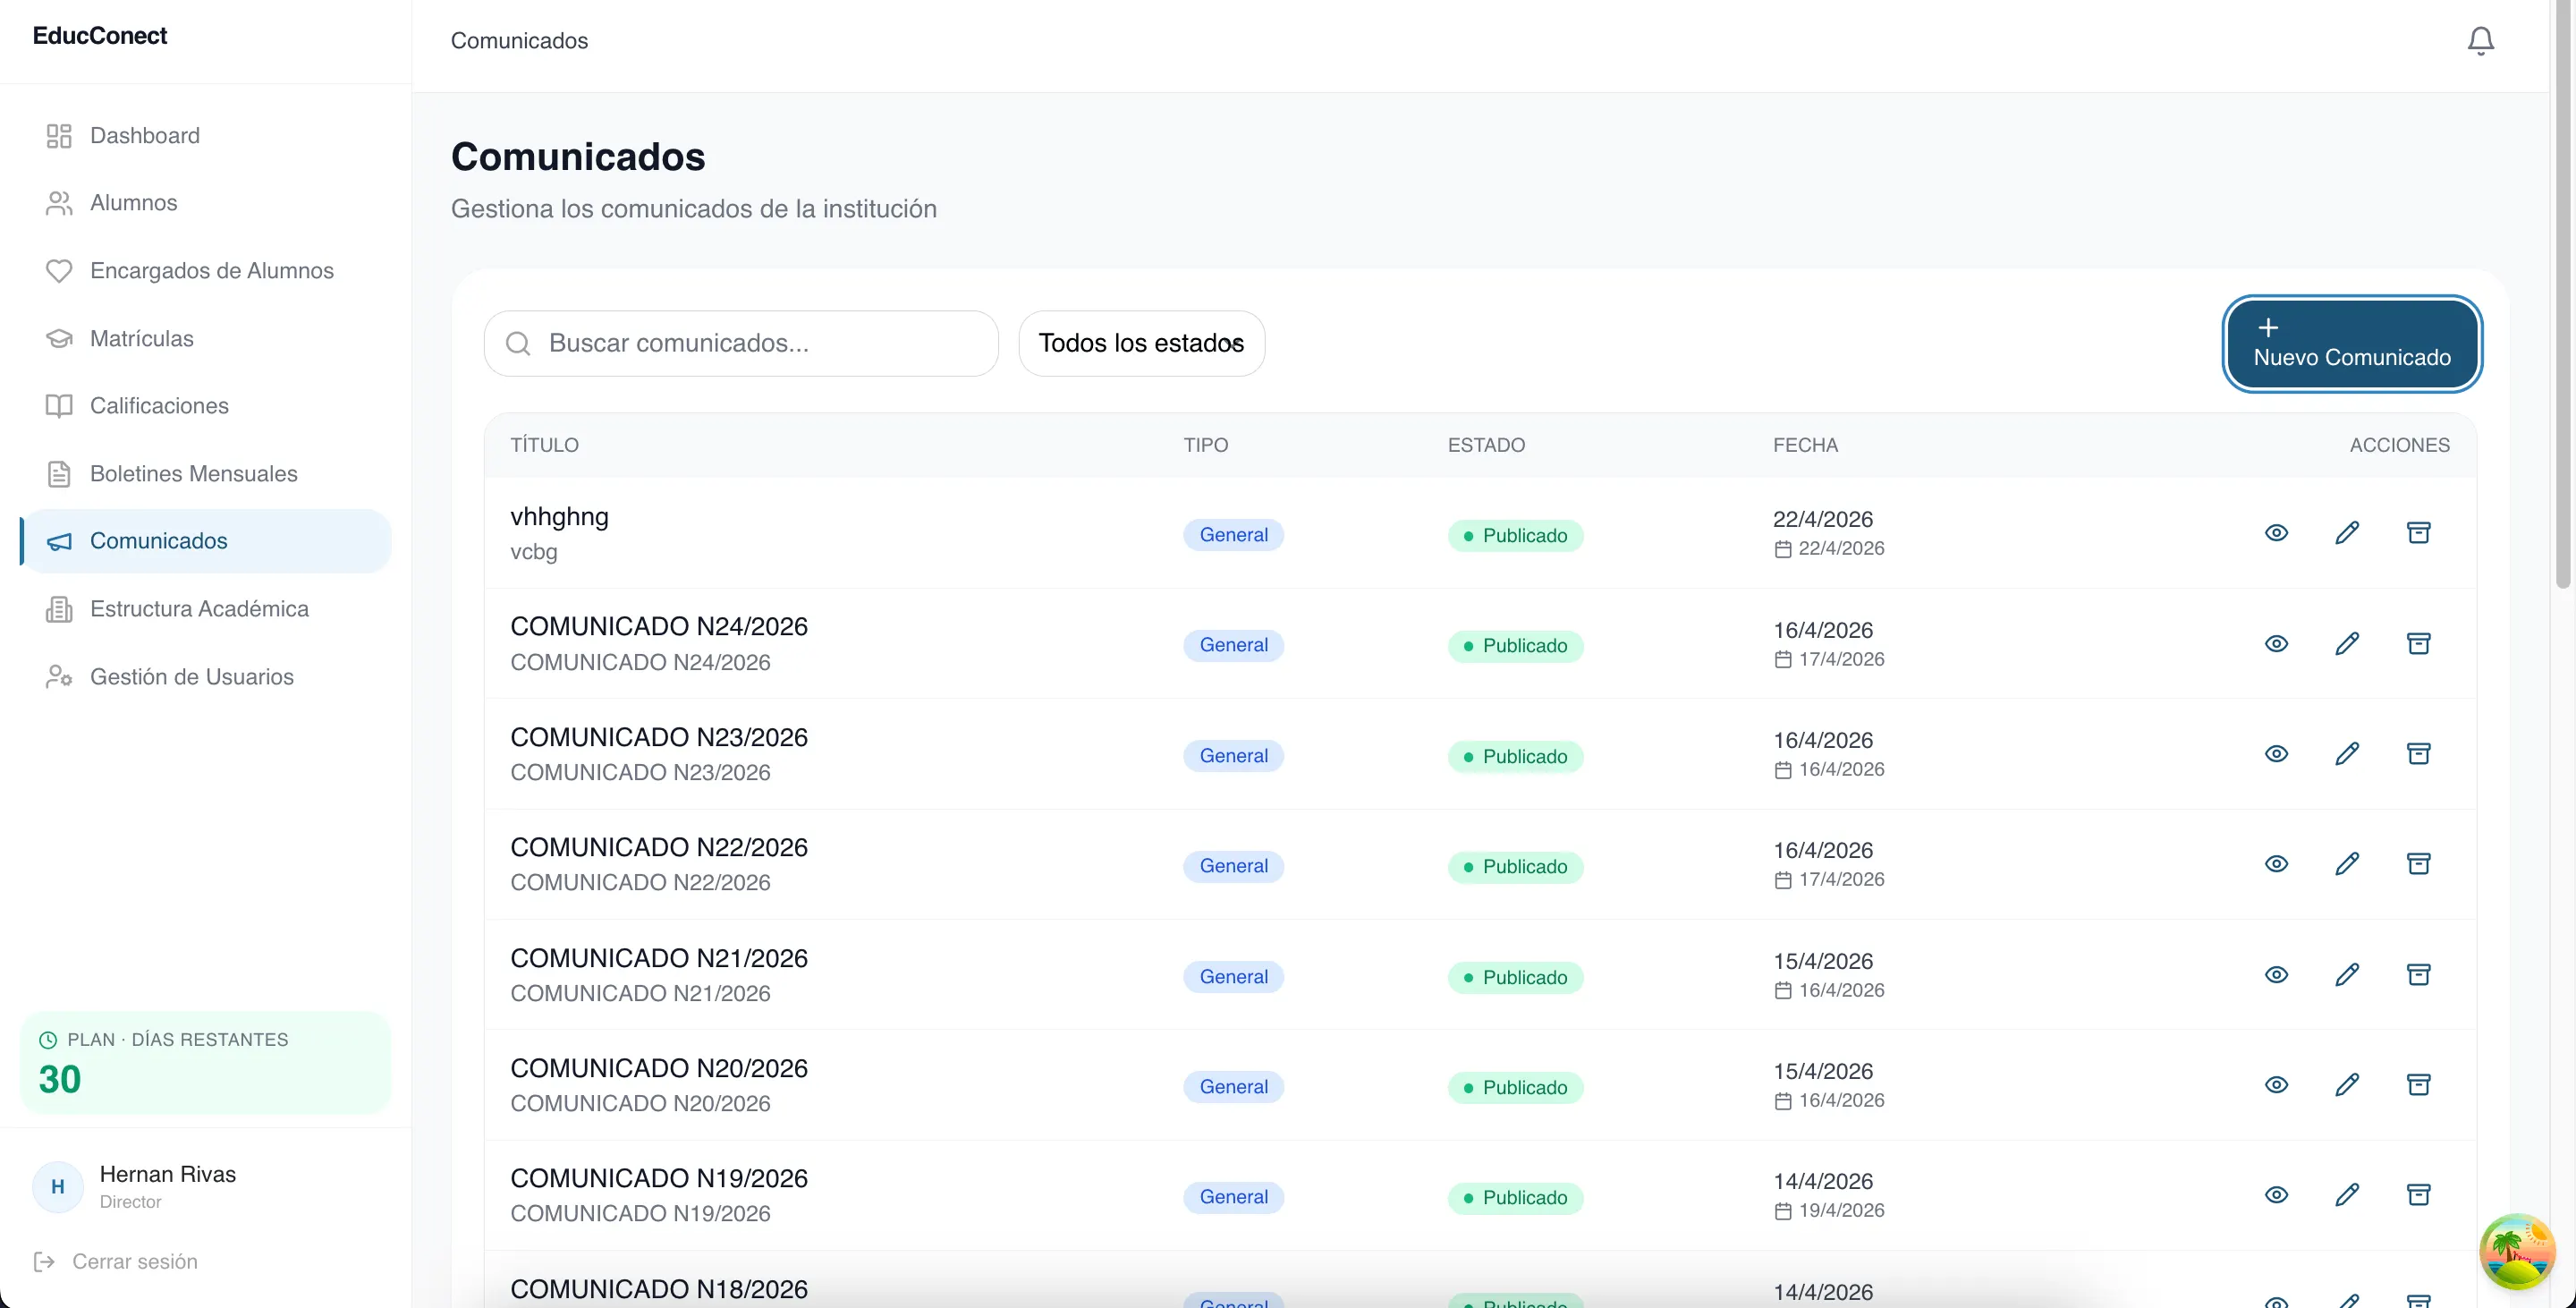Viewport: 2576px width, 1308px height.
Task: Edit the vhhghng comunicado with the pencil icon
Action: 2347,533
